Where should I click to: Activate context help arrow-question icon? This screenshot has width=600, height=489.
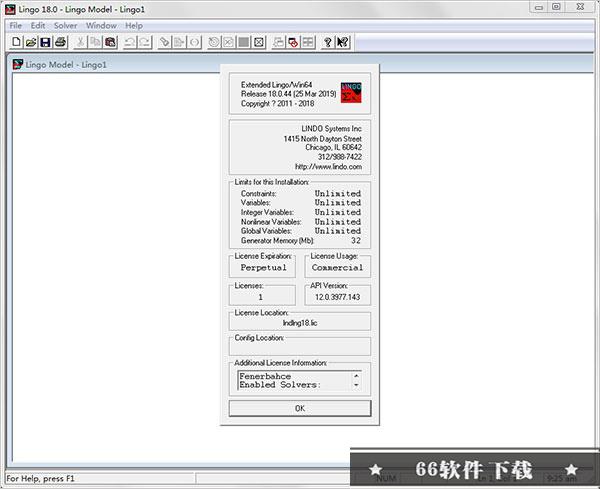point(342,42)
